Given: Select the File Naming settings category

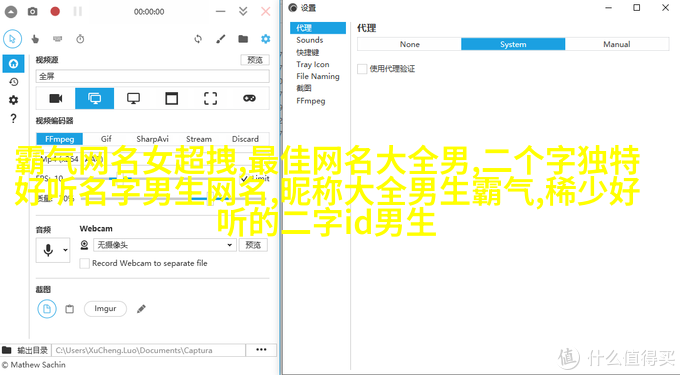Looking at the screenshot, I should point(318,76).
